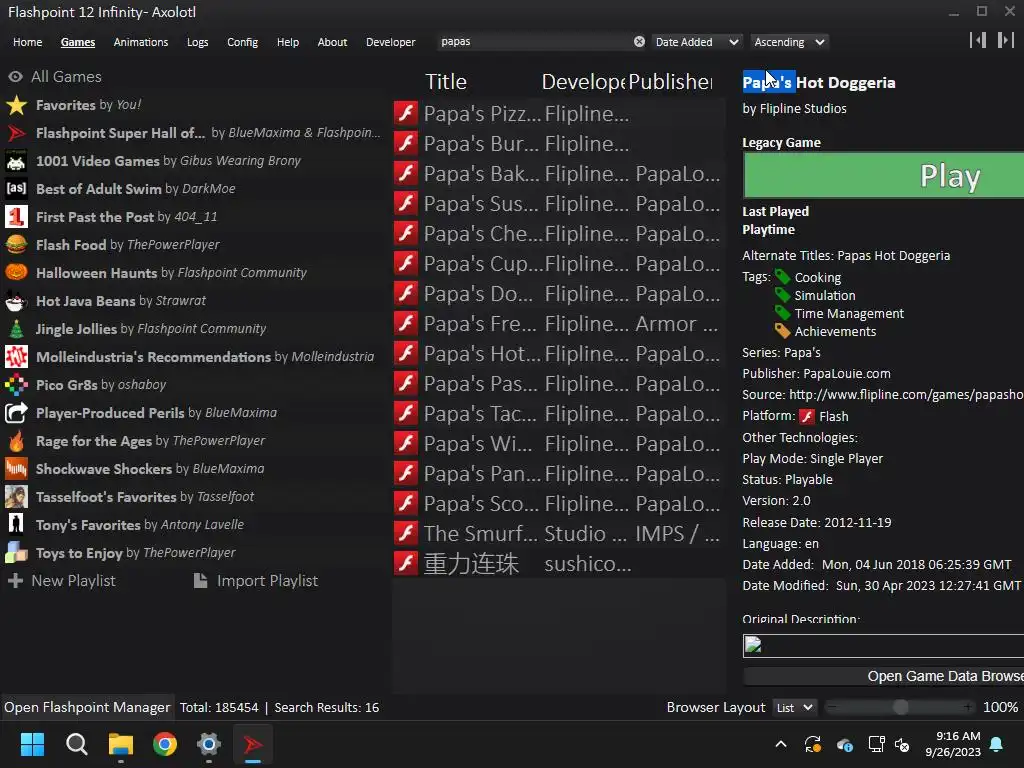Switch to the Animations tab
1024x768 pixels.
(140, 42)
